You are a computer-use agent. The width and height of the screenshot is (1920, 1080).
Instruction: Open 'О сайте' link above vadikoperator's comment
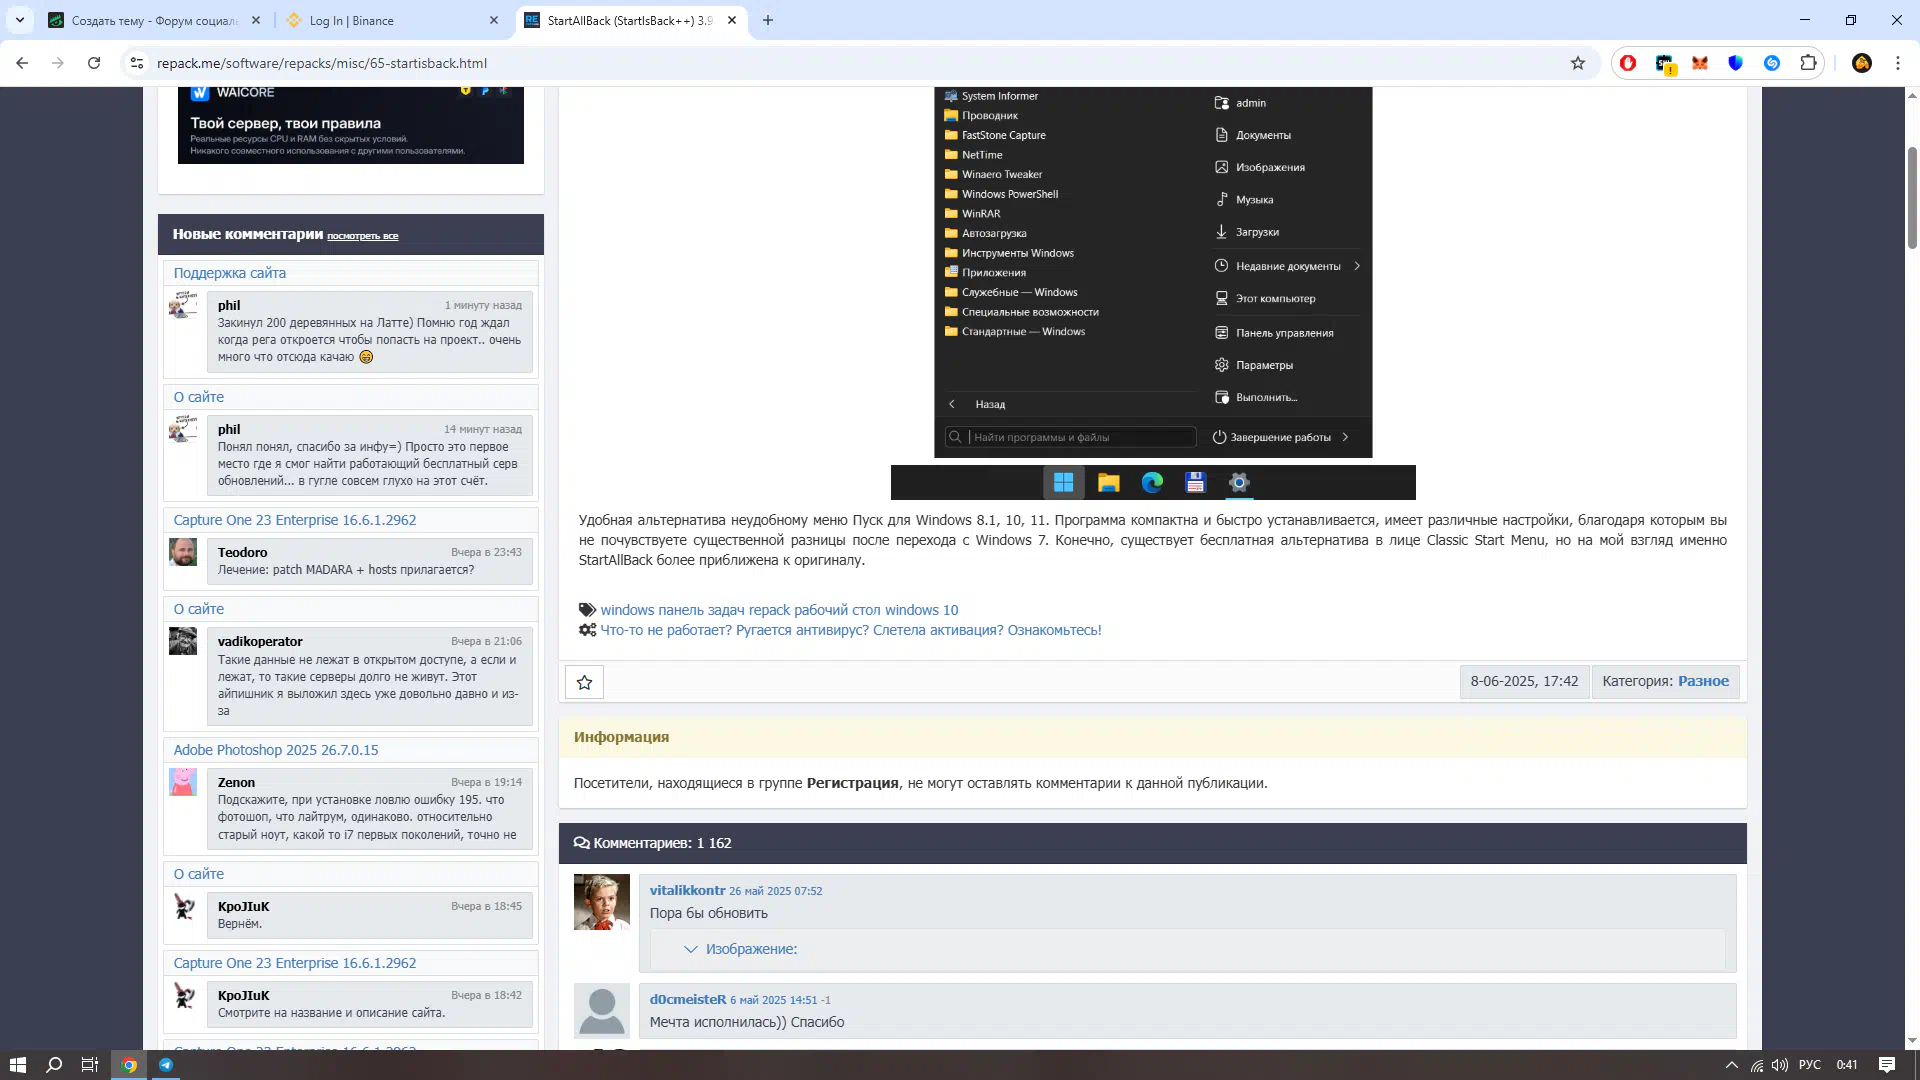pyautogui.click(x=199, y=609)
